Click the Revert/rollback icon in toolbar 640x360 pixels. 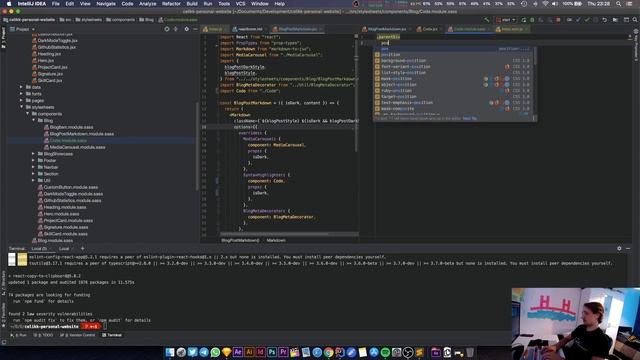click(604, 20)
